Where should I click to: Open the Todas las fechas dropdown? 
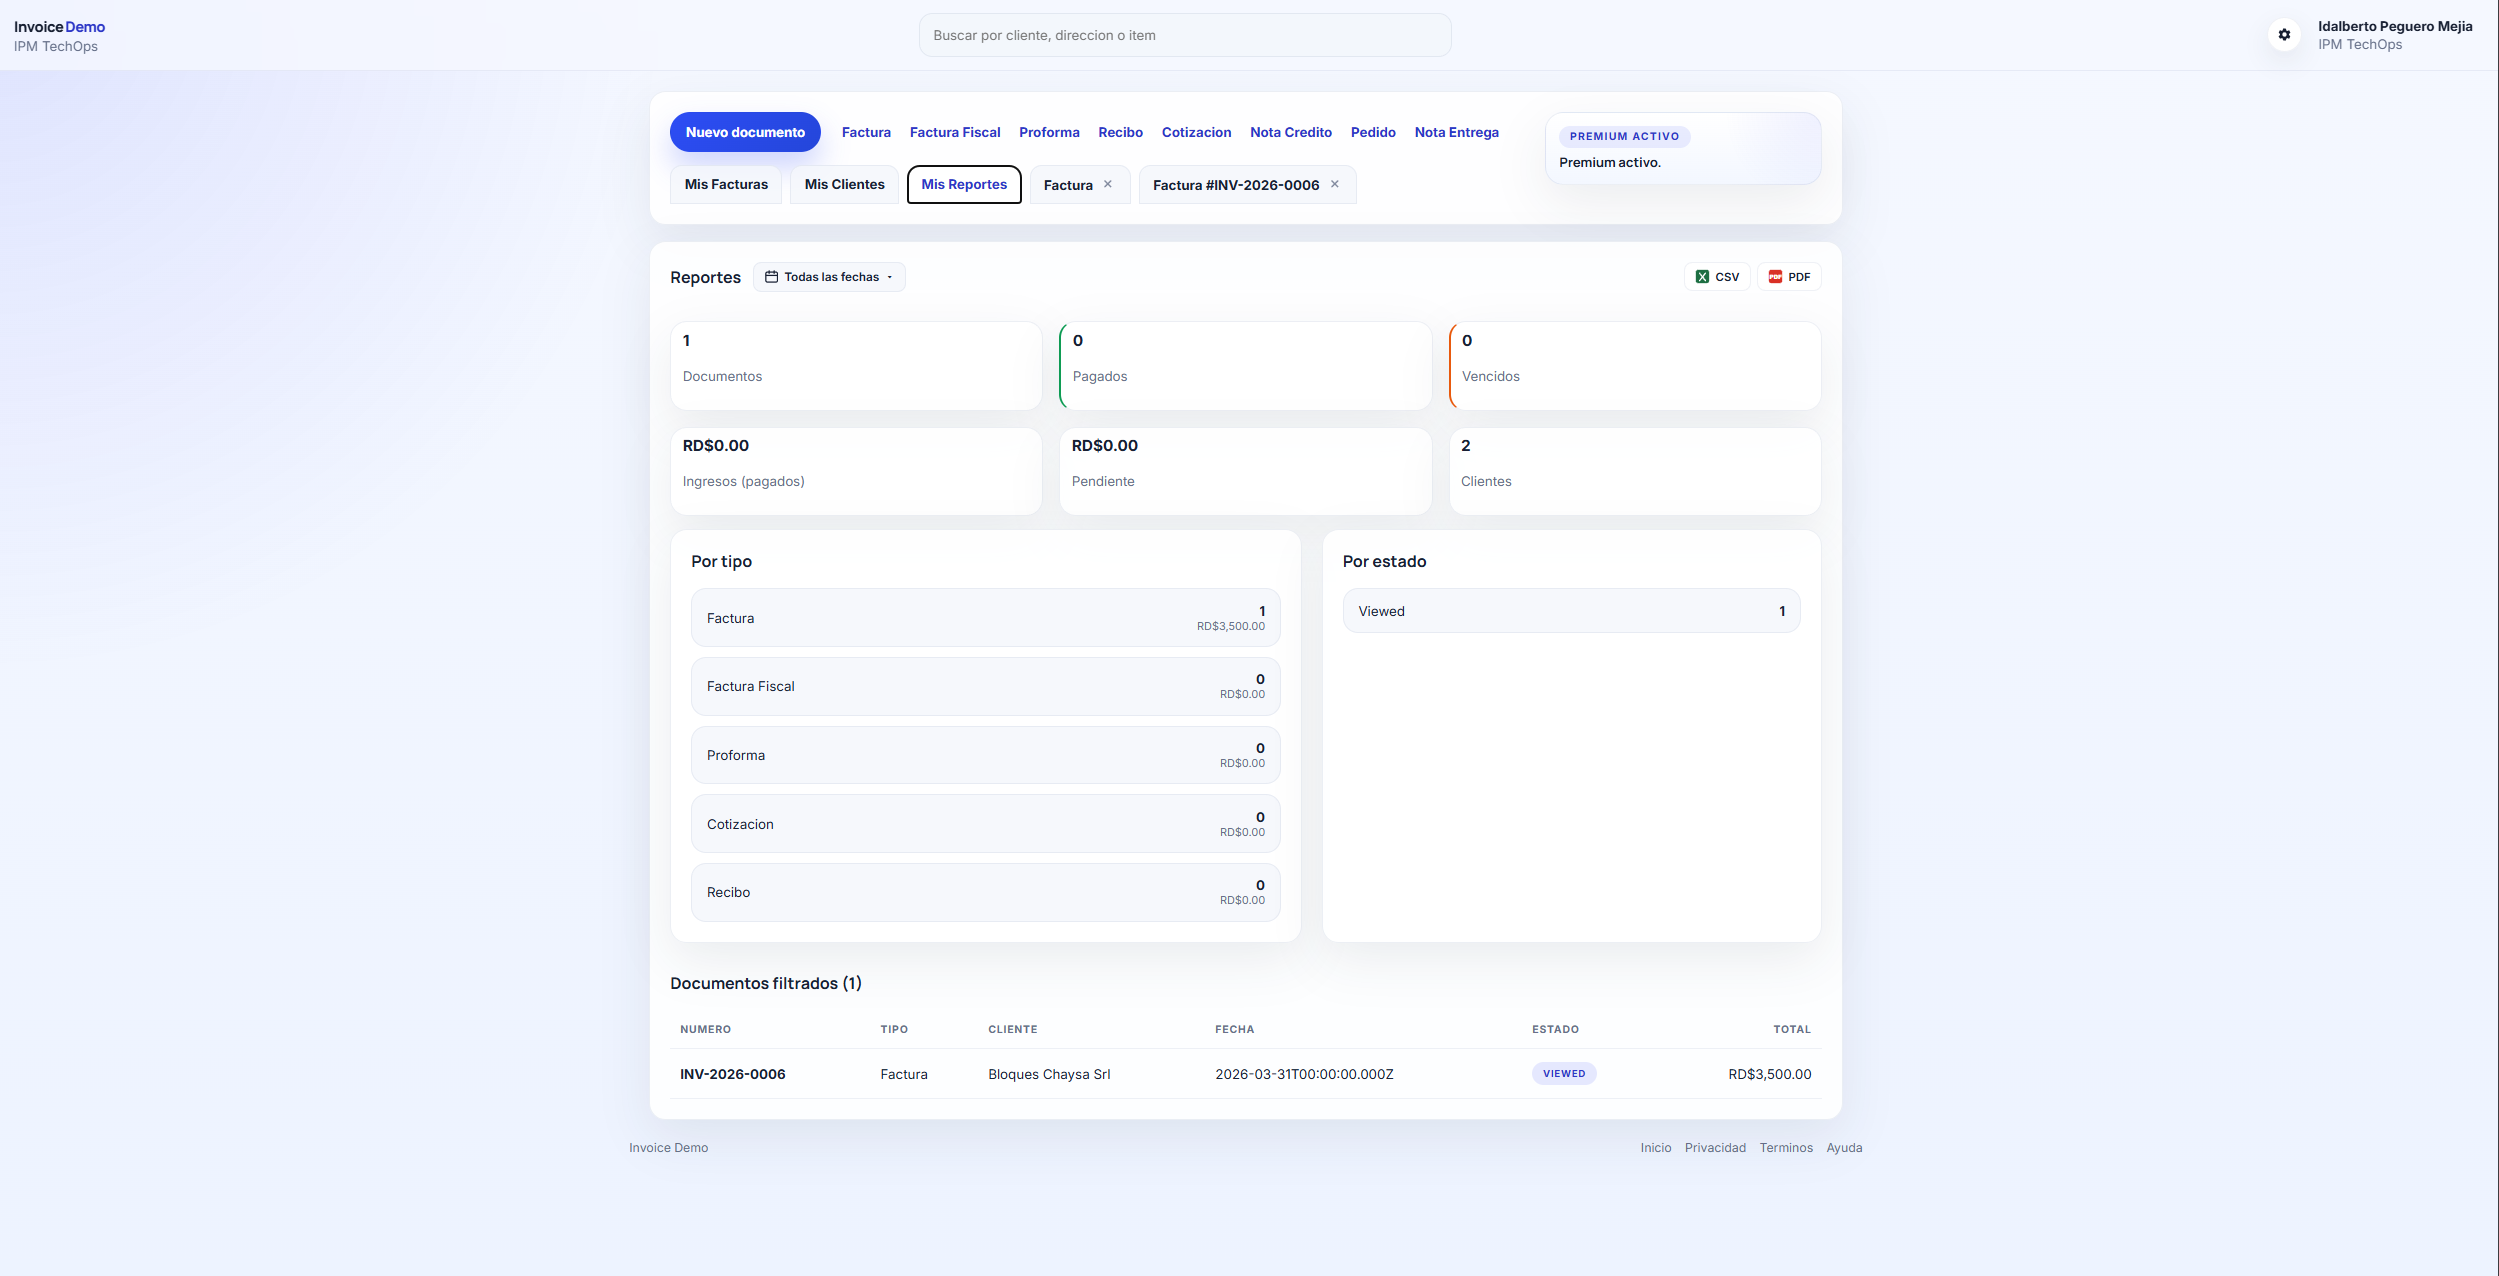tap(828, 276)
